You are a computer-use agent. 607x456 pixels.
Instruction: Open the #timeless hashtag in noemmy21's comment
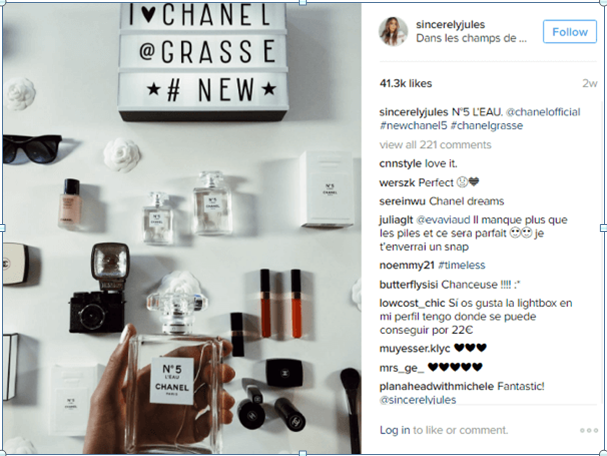pos(462,265)
